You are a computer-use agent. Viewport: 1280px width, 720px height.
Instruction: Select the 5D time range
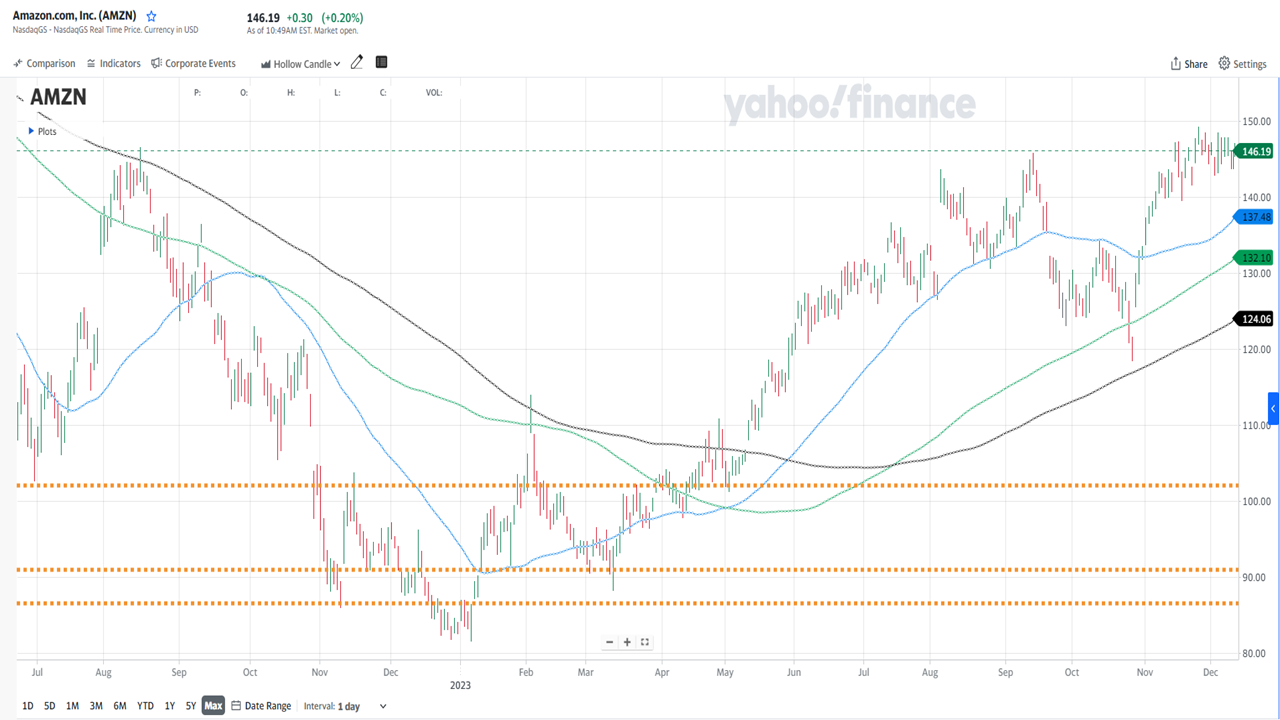[49, 706]
